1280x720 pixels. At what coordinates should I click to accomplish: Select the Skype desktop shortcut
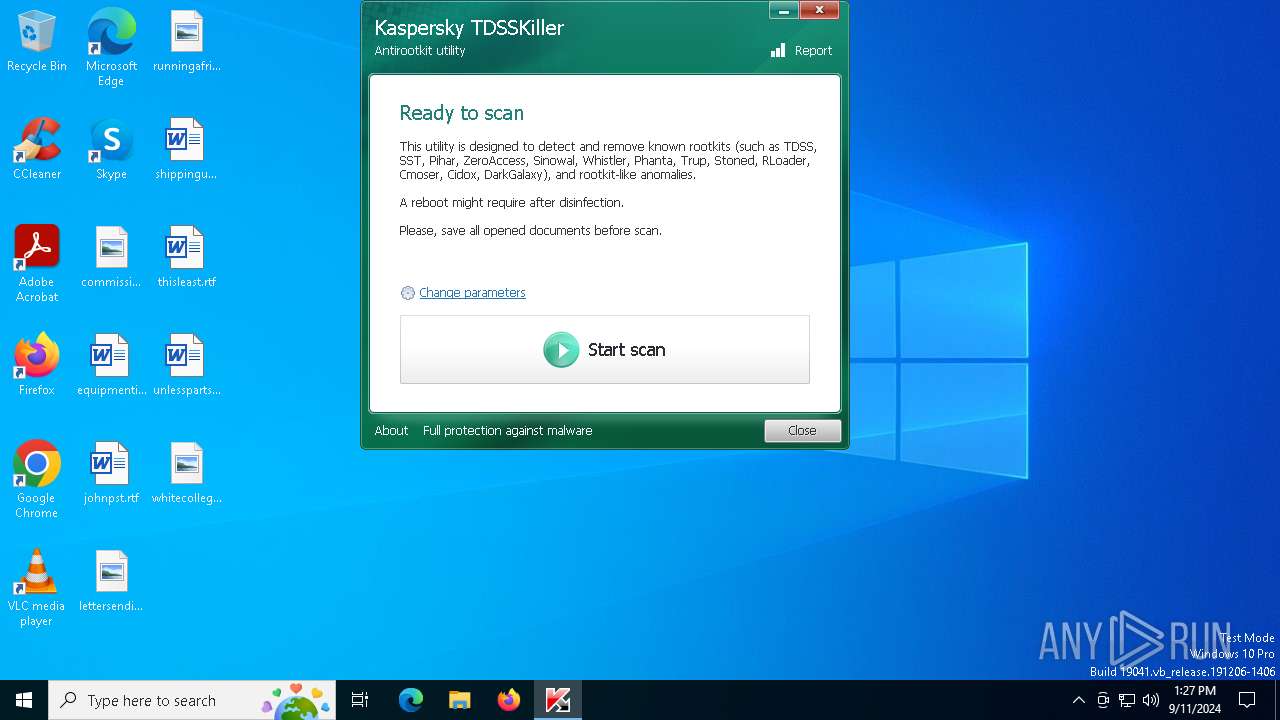111,150
